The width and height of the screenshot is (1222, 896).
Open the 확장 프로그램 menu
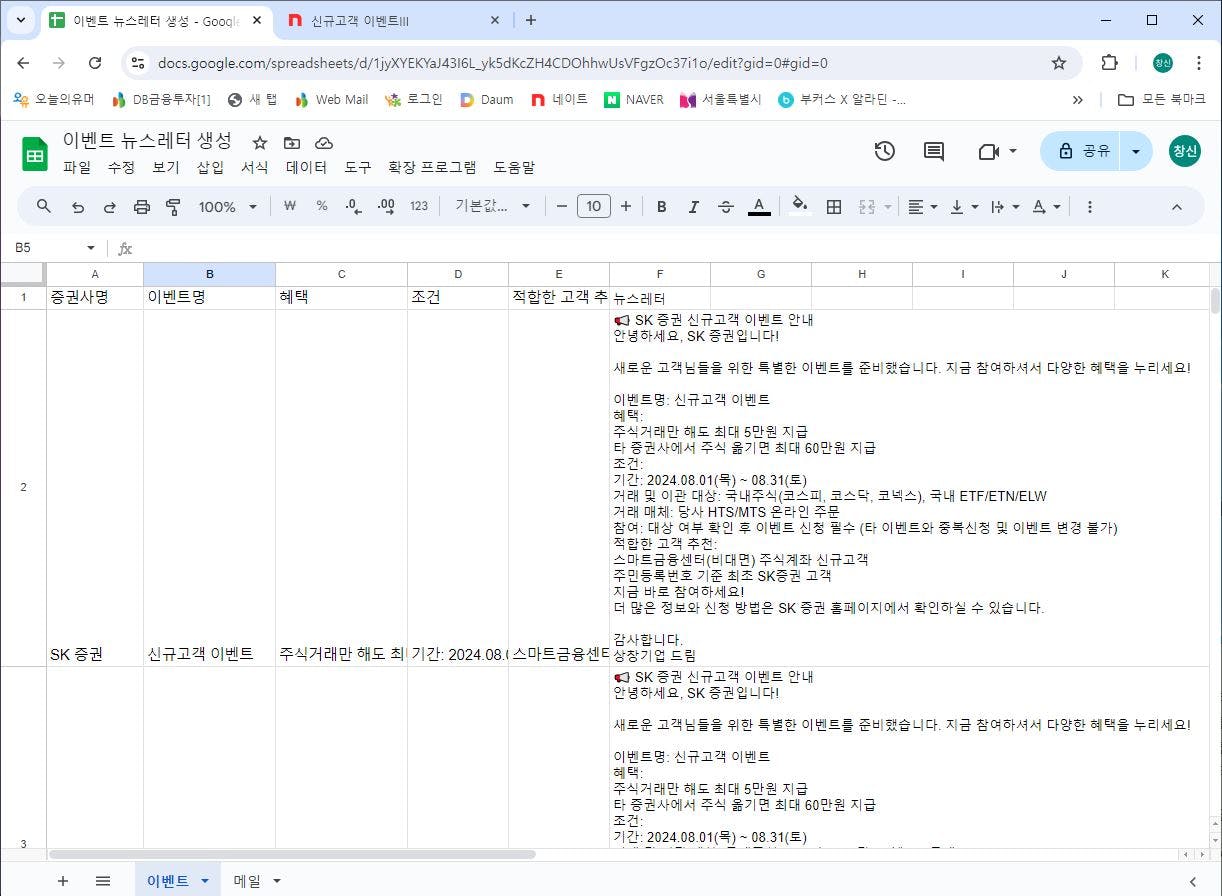tap(432, 168)
